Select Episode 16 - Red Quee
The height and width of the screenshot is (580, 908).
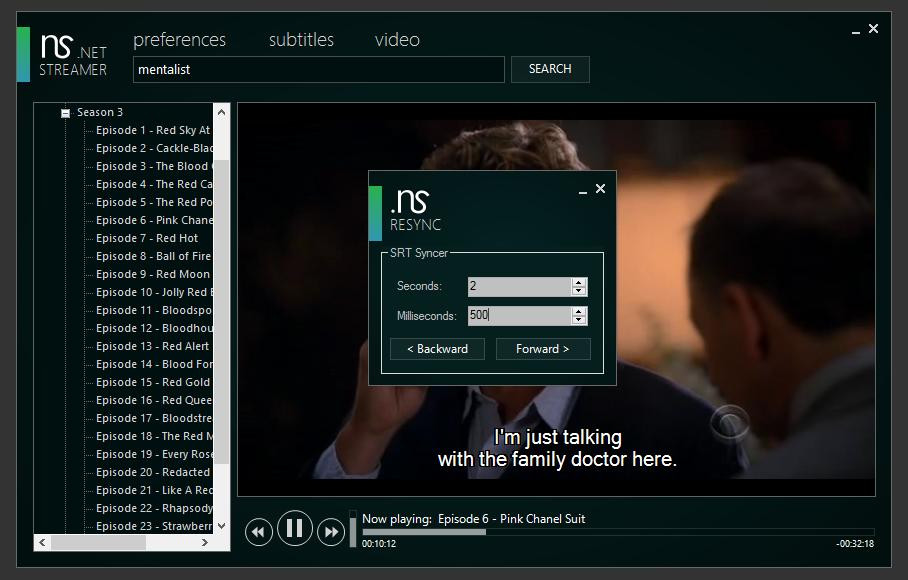[154, 400]
